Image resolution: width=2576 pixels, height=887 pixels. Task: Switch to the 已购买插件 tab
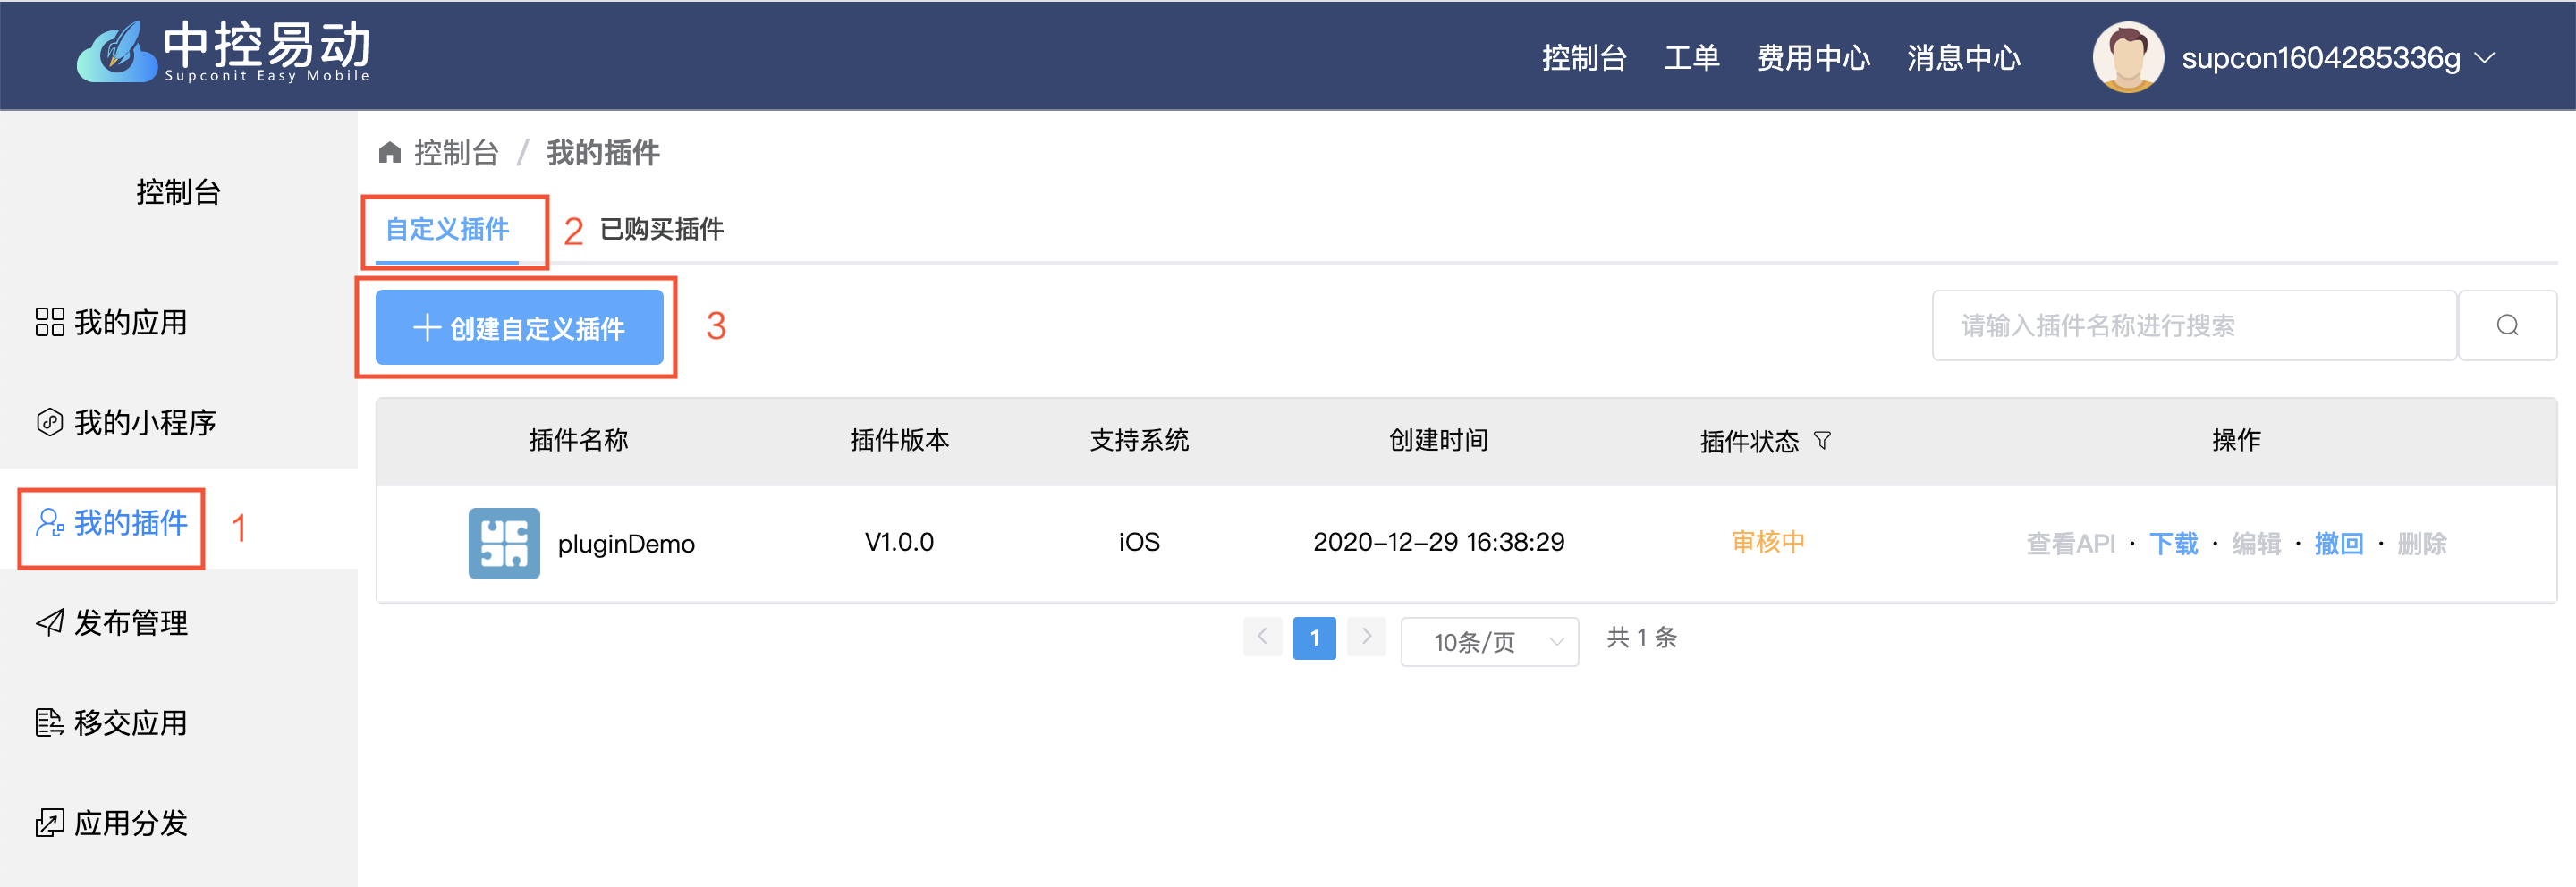[661, 230]
